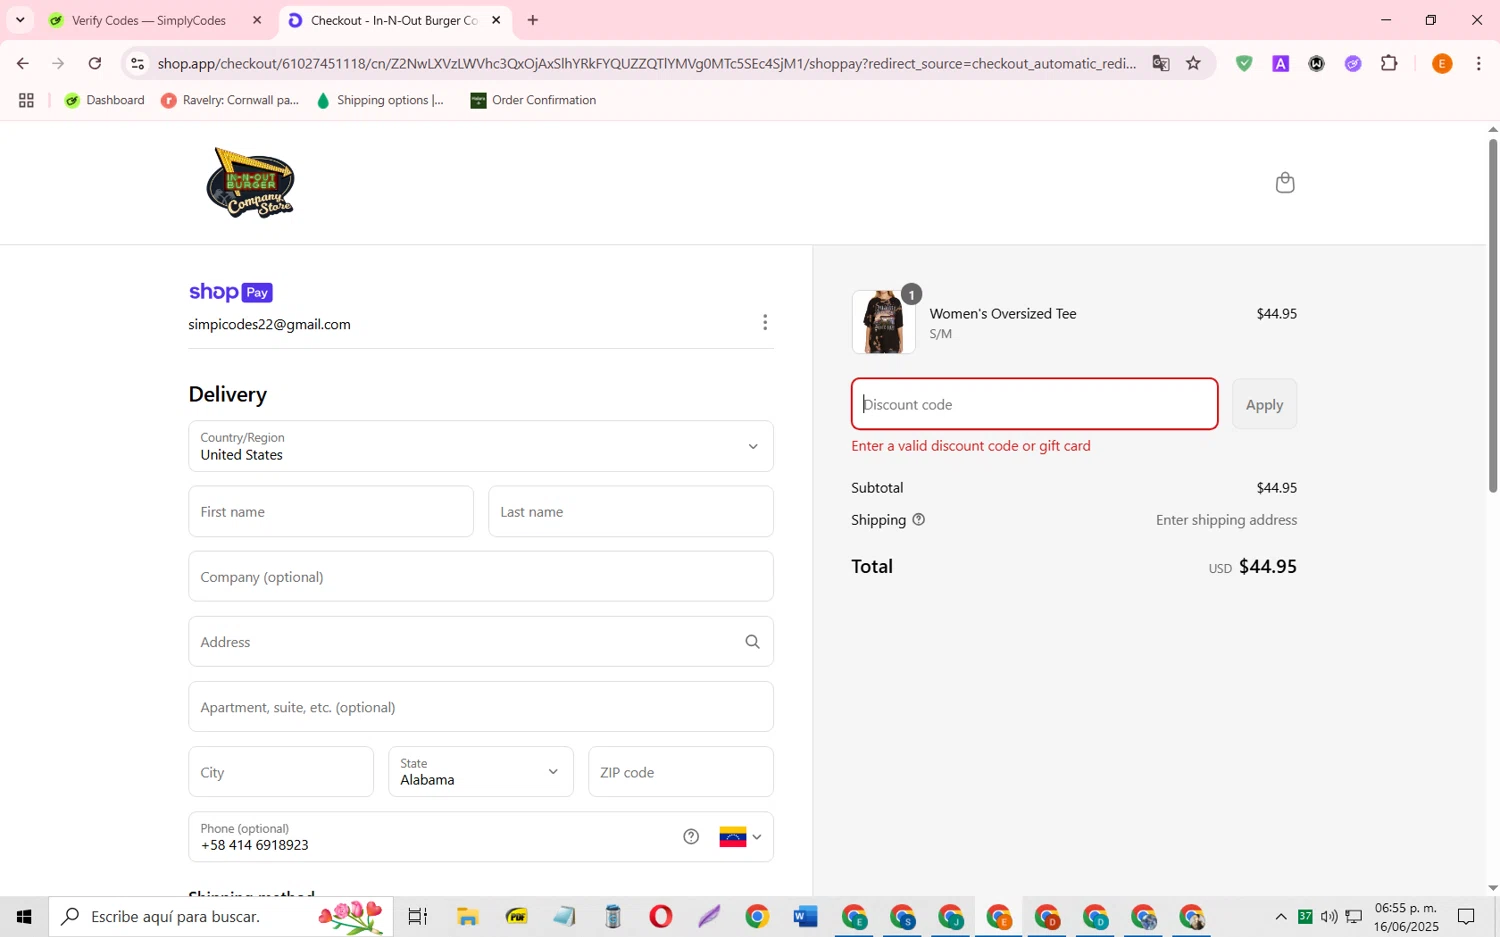Show hidden system tray icons
The image size is (1500, 937).
click(1280, 916)
